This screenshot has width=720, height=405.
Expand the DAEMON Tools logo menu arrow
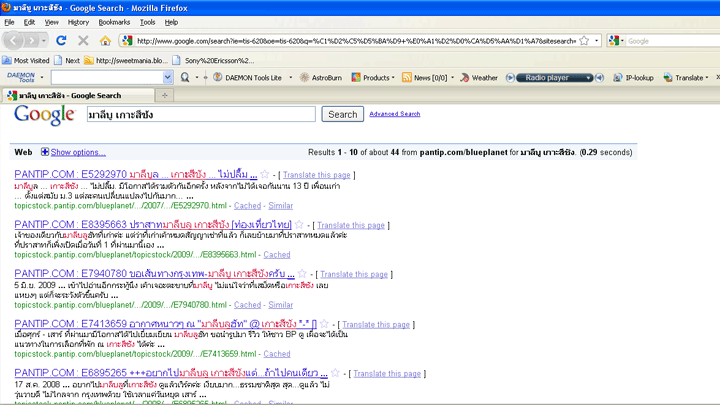point(42,77)
